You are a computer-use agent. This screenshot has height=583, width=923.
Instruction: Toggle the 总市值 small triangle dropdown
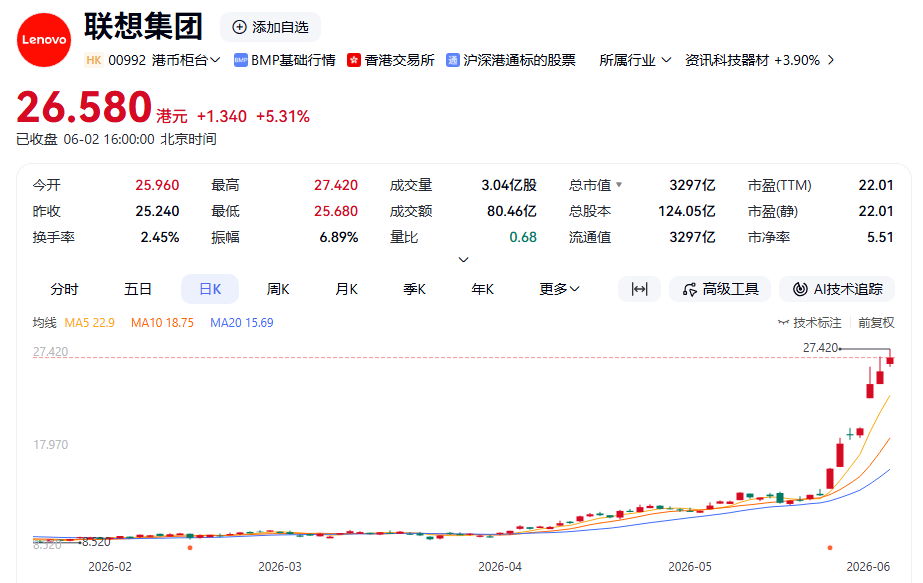pos(619,185)
